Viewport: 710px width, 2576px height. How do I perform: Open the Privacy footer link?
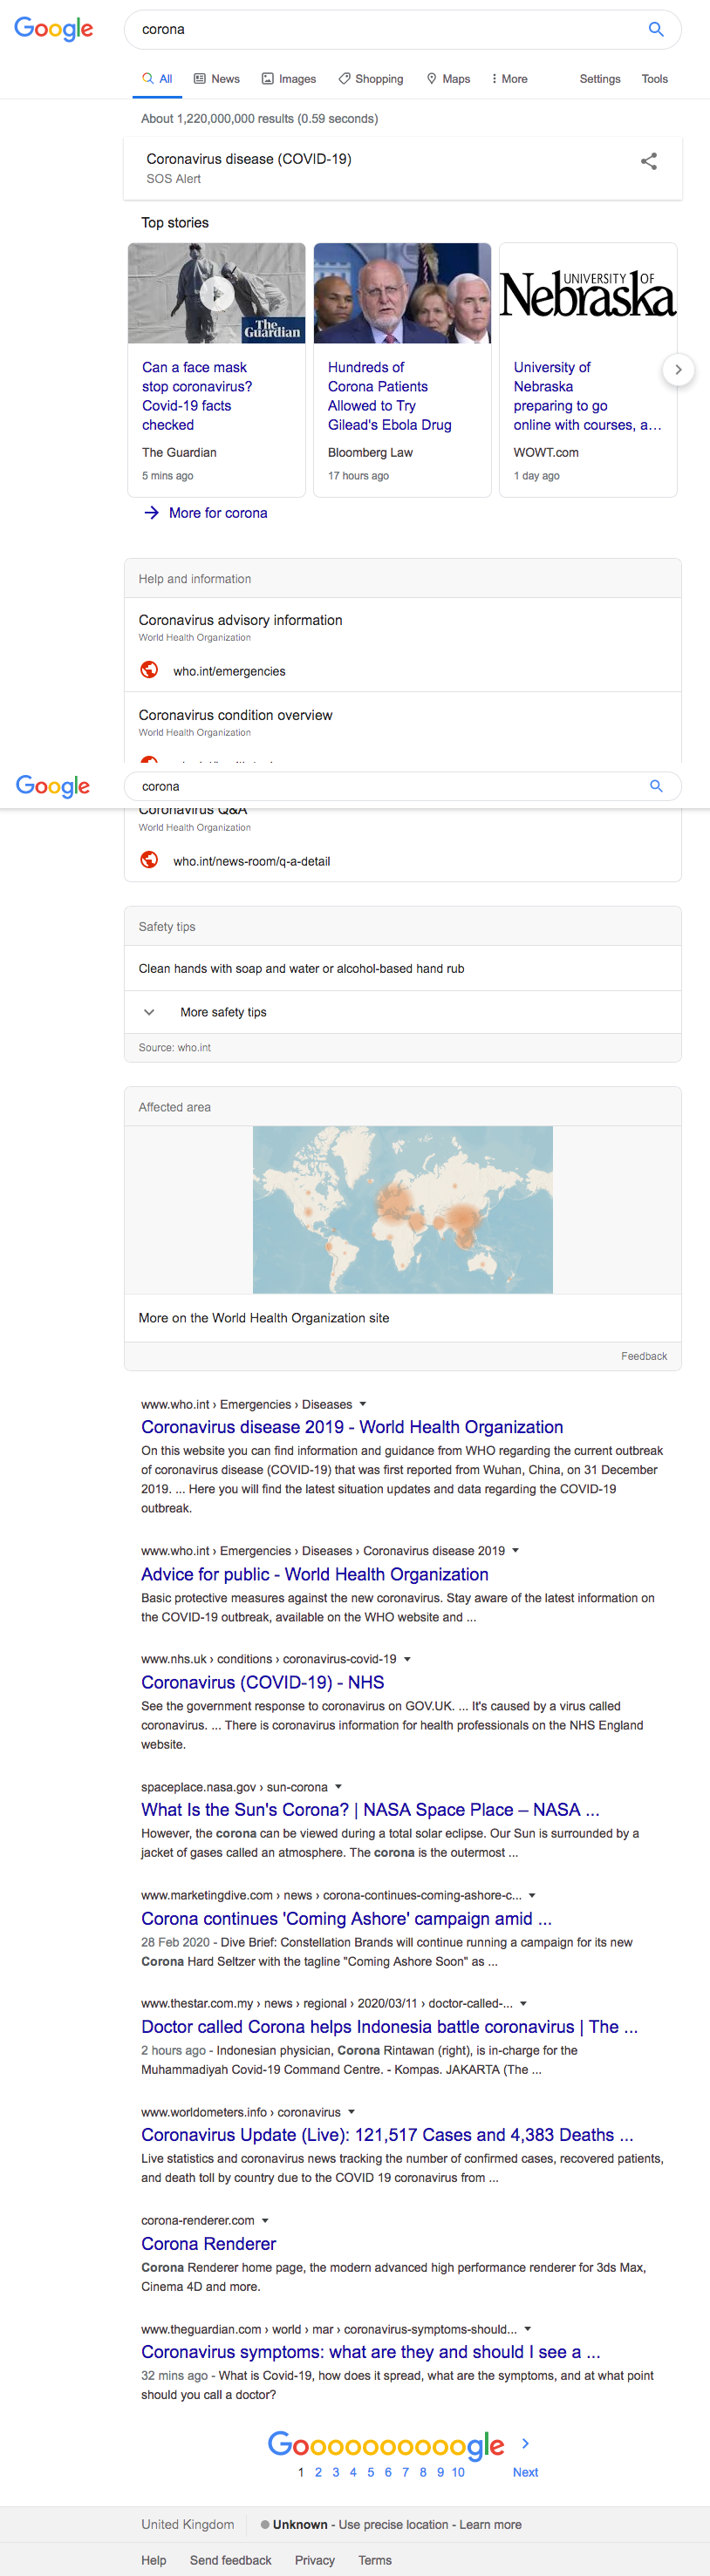pyautogui.click(x=315, y=2560)
